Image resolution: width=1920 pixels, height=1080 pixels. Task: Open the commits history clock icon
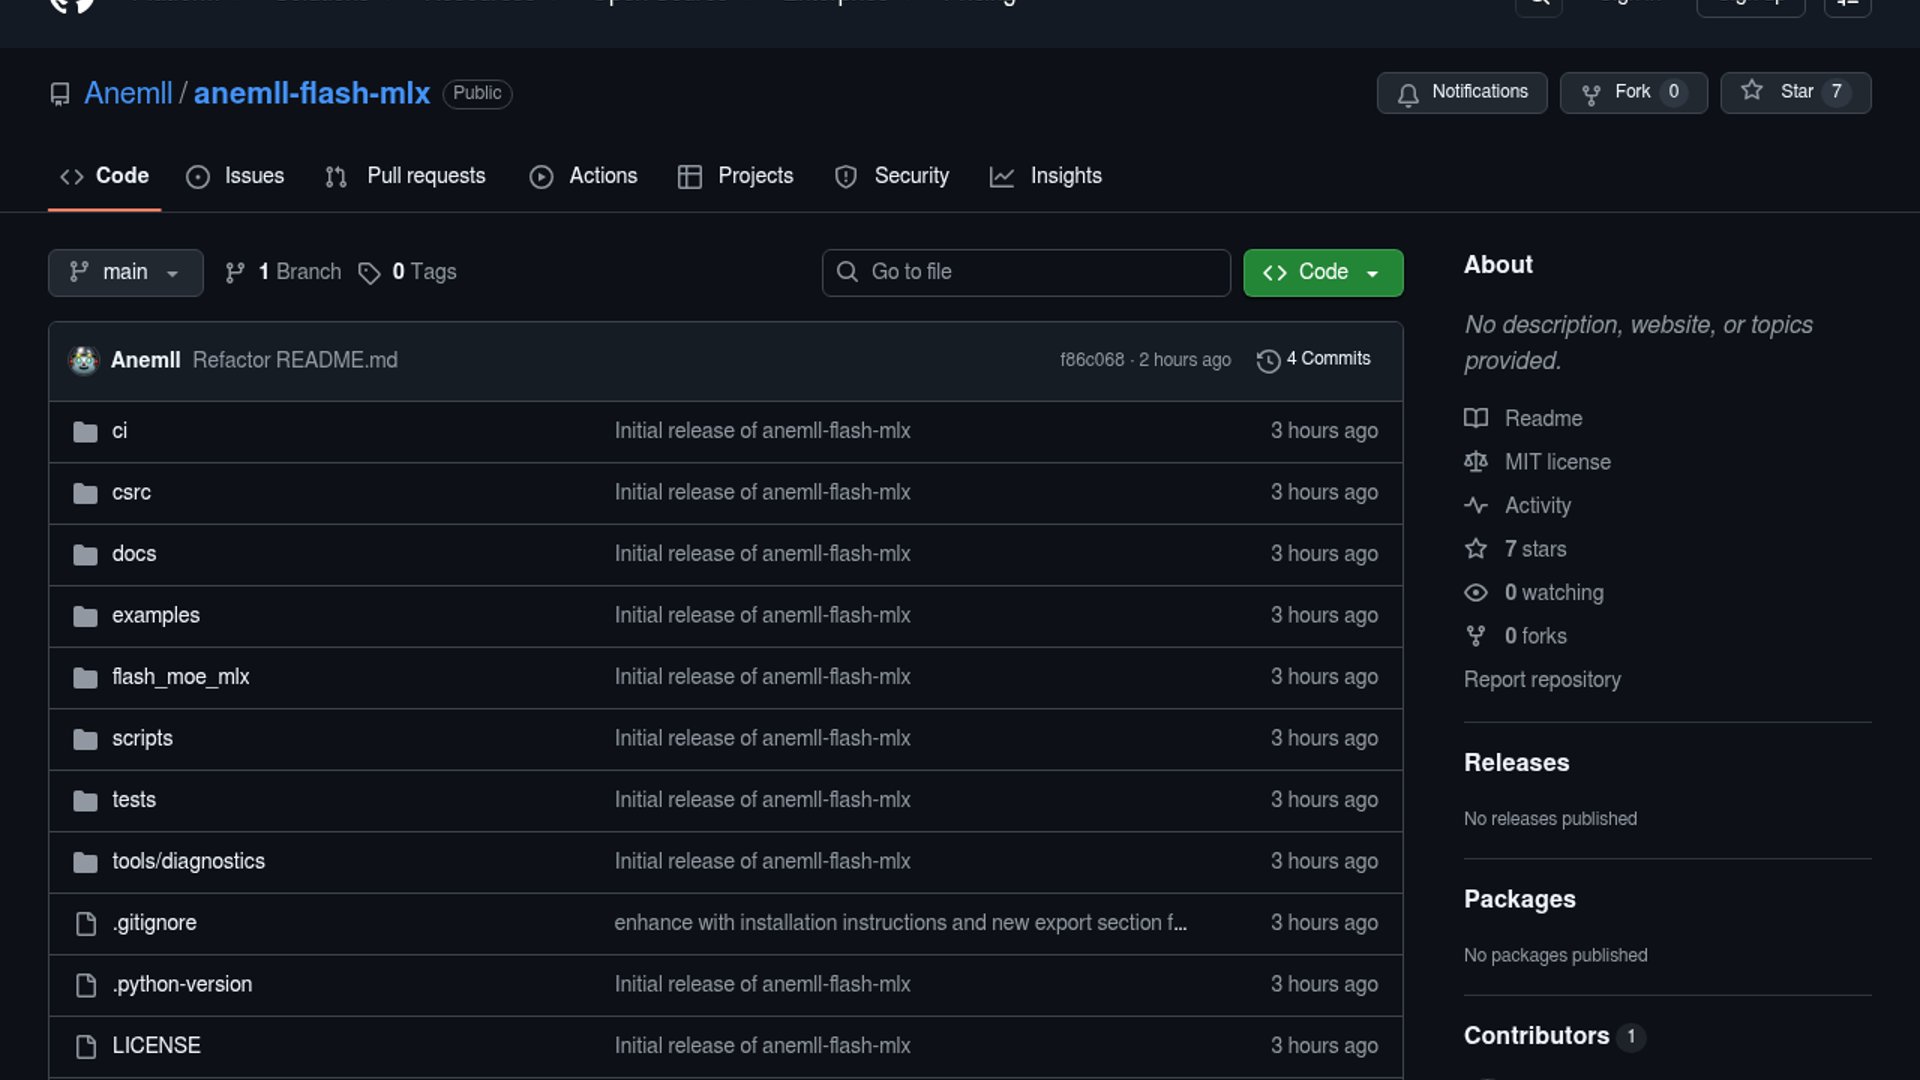coord(1268,361)
